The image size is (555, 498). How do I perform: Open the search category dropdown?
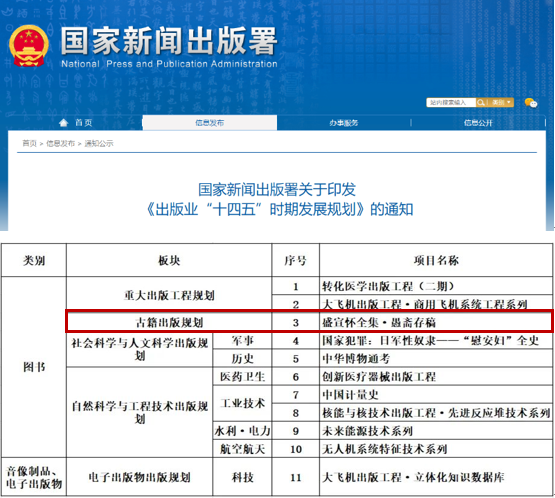[x=500, y=102]
